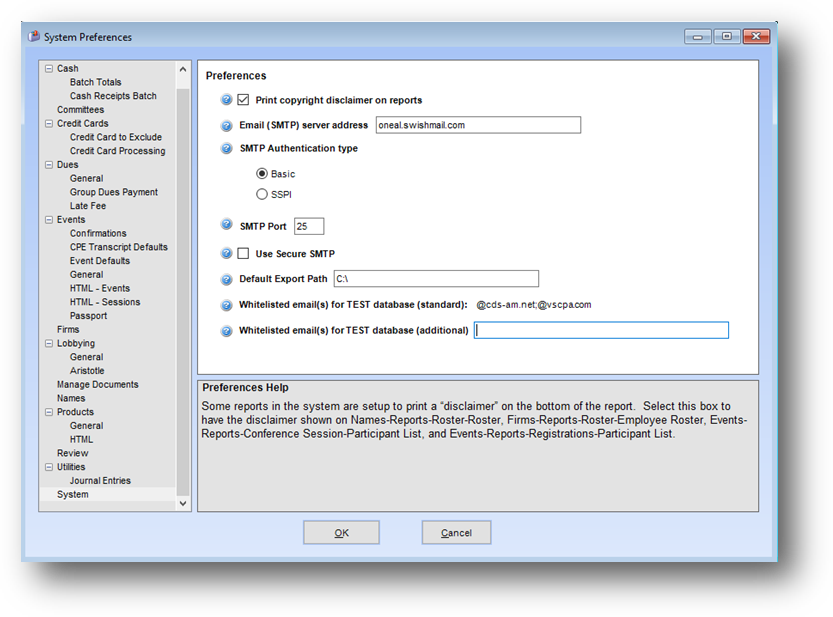833x617 pixels.
Task: Select General under Products
Action: point(87,426)
